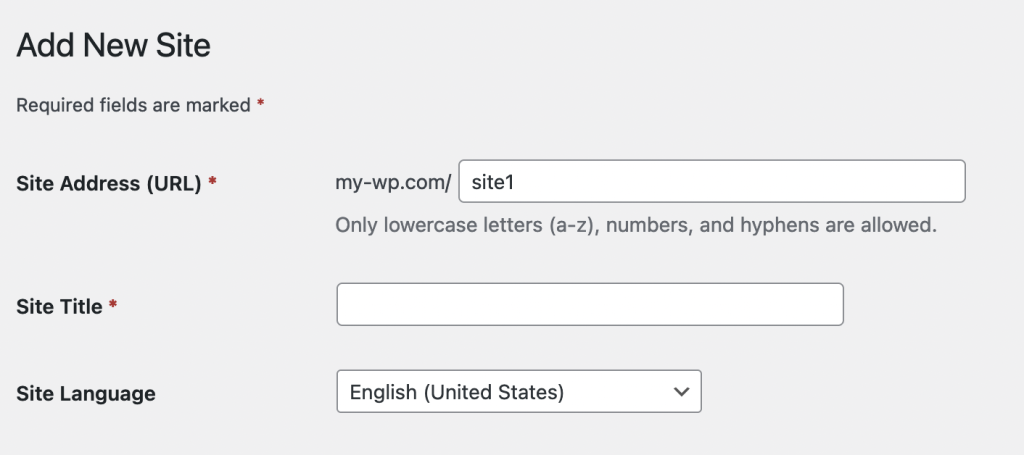The width and height of the screenshot is (1024, 455).
Task: Select the "English (United States)" value text
Action: pos(457,393)
